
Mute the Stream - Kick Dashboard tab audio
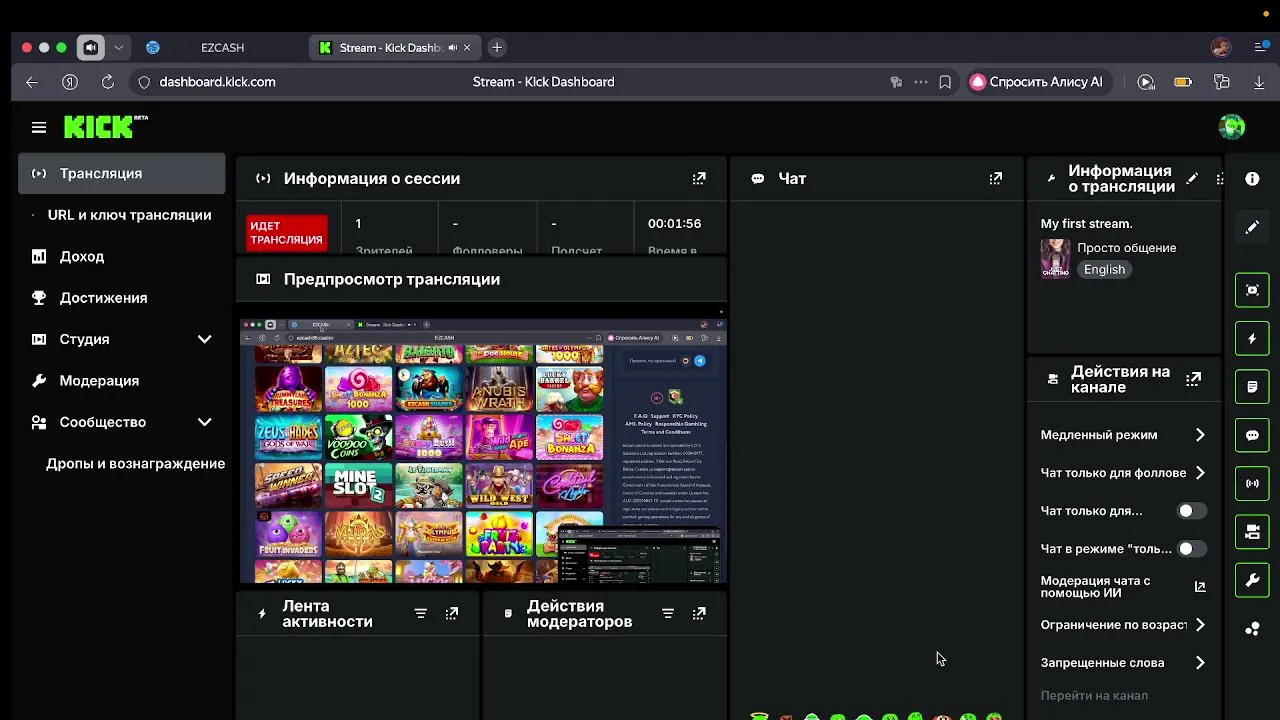point(452,47)
